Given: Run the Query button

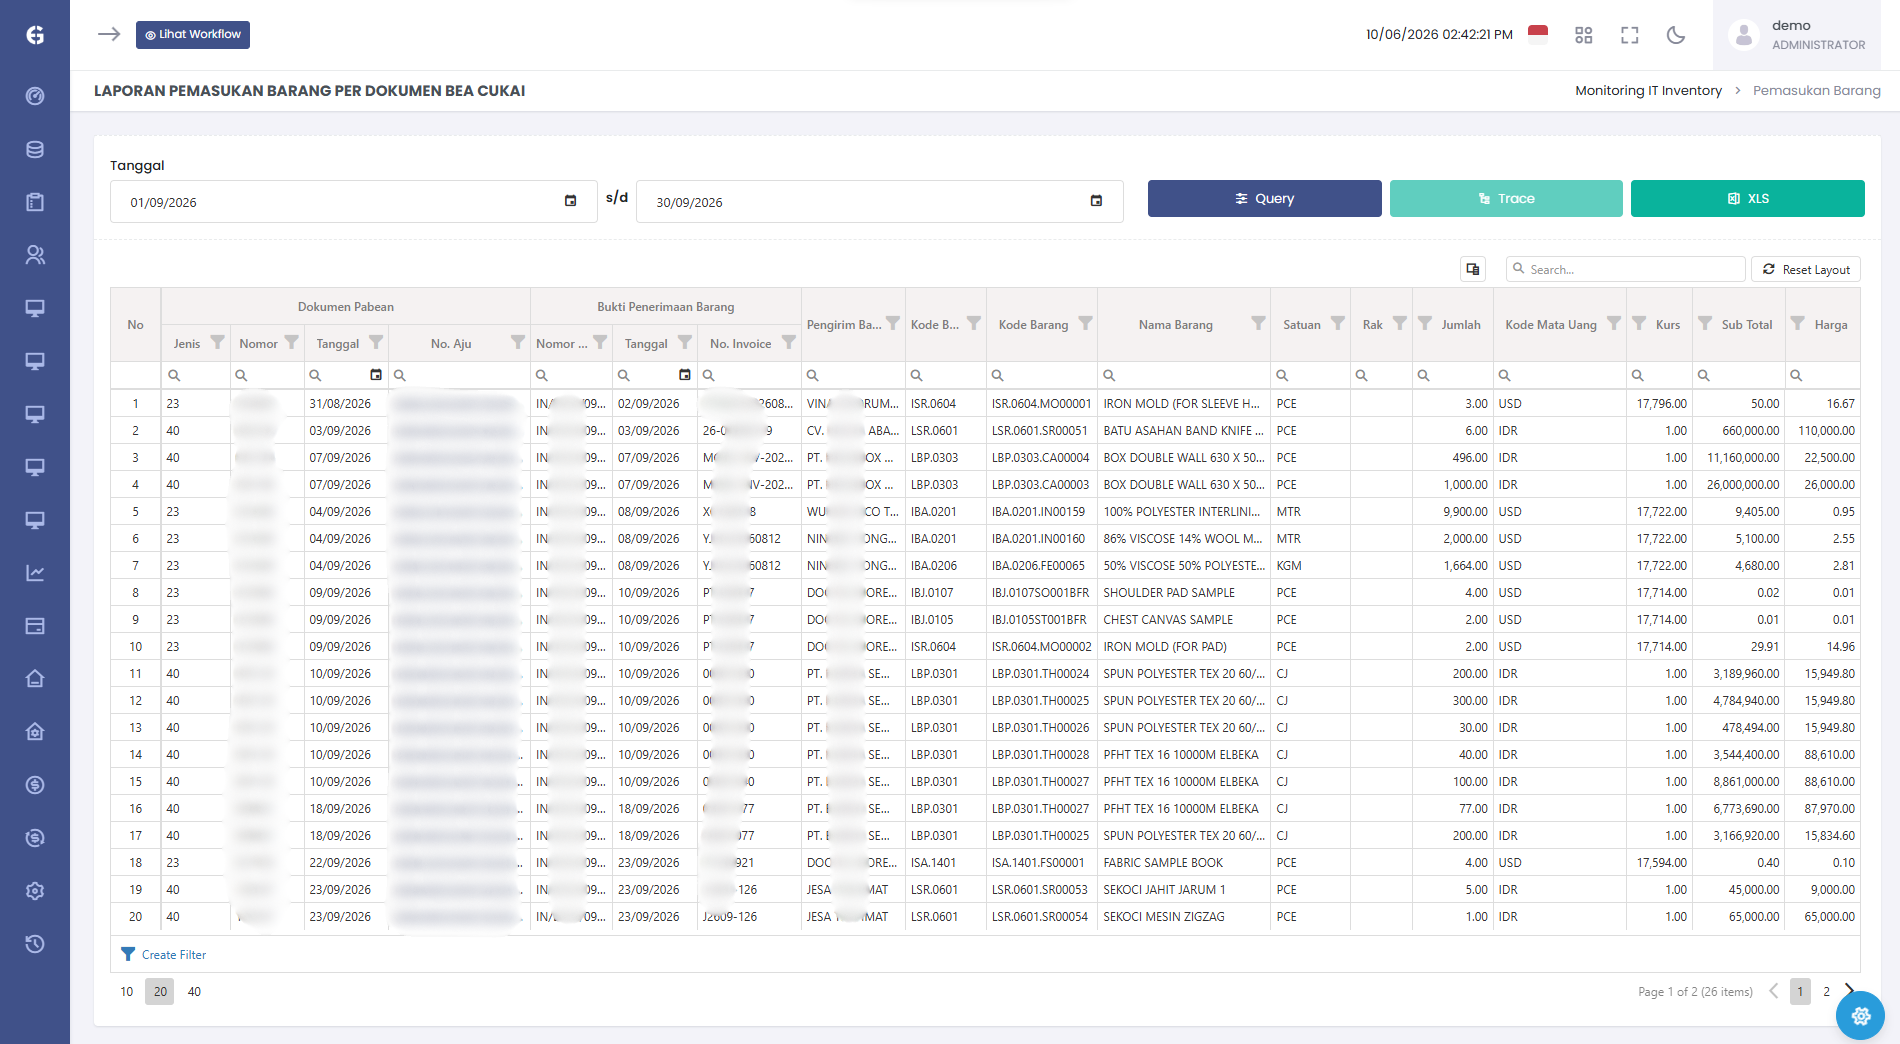Looking at the screenshot, I should (x=1264, y=198).
